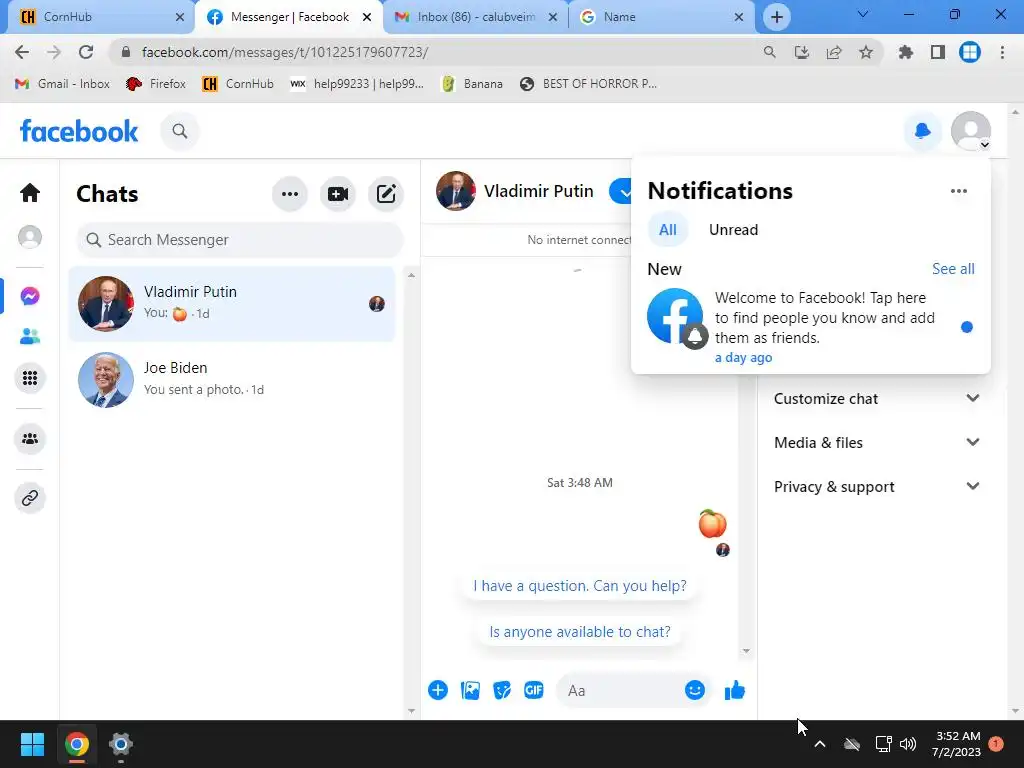The height and width of the screenshot is (768, 1024).
Task: Click the Facebook logo
Action: 79,131
